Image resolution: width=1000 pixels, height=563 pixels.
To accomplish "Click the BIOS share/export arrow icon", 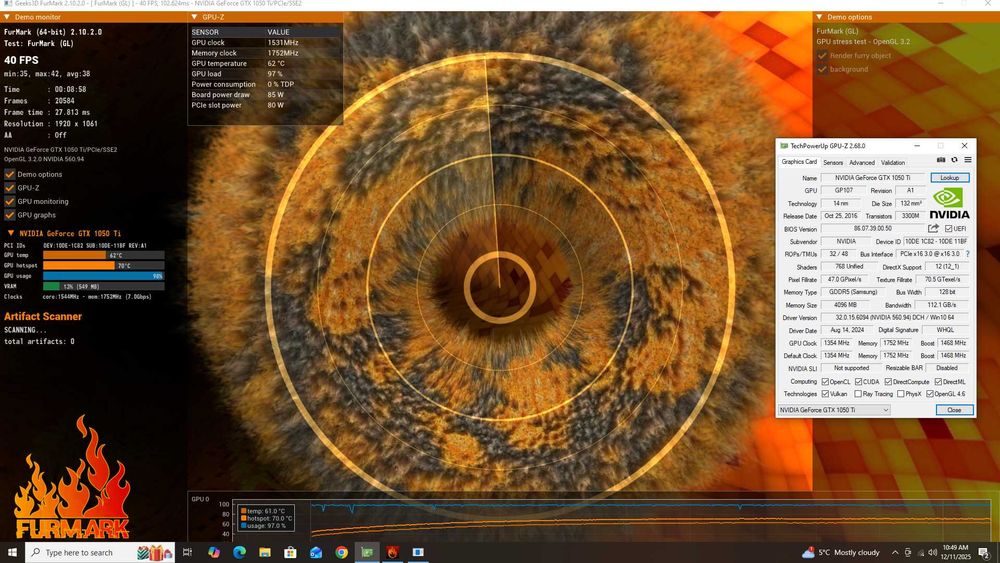I will [933, 228].
